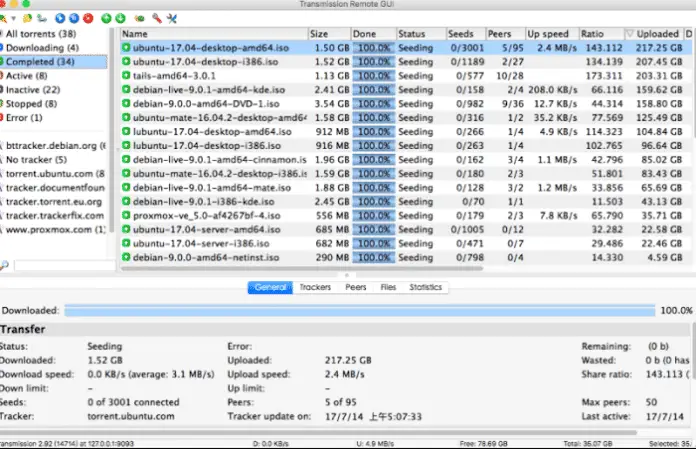Click seeding icon of proxmox-ve_5.0 torrent
Screen dimensions: 696x449
click(x=126, y=215)
